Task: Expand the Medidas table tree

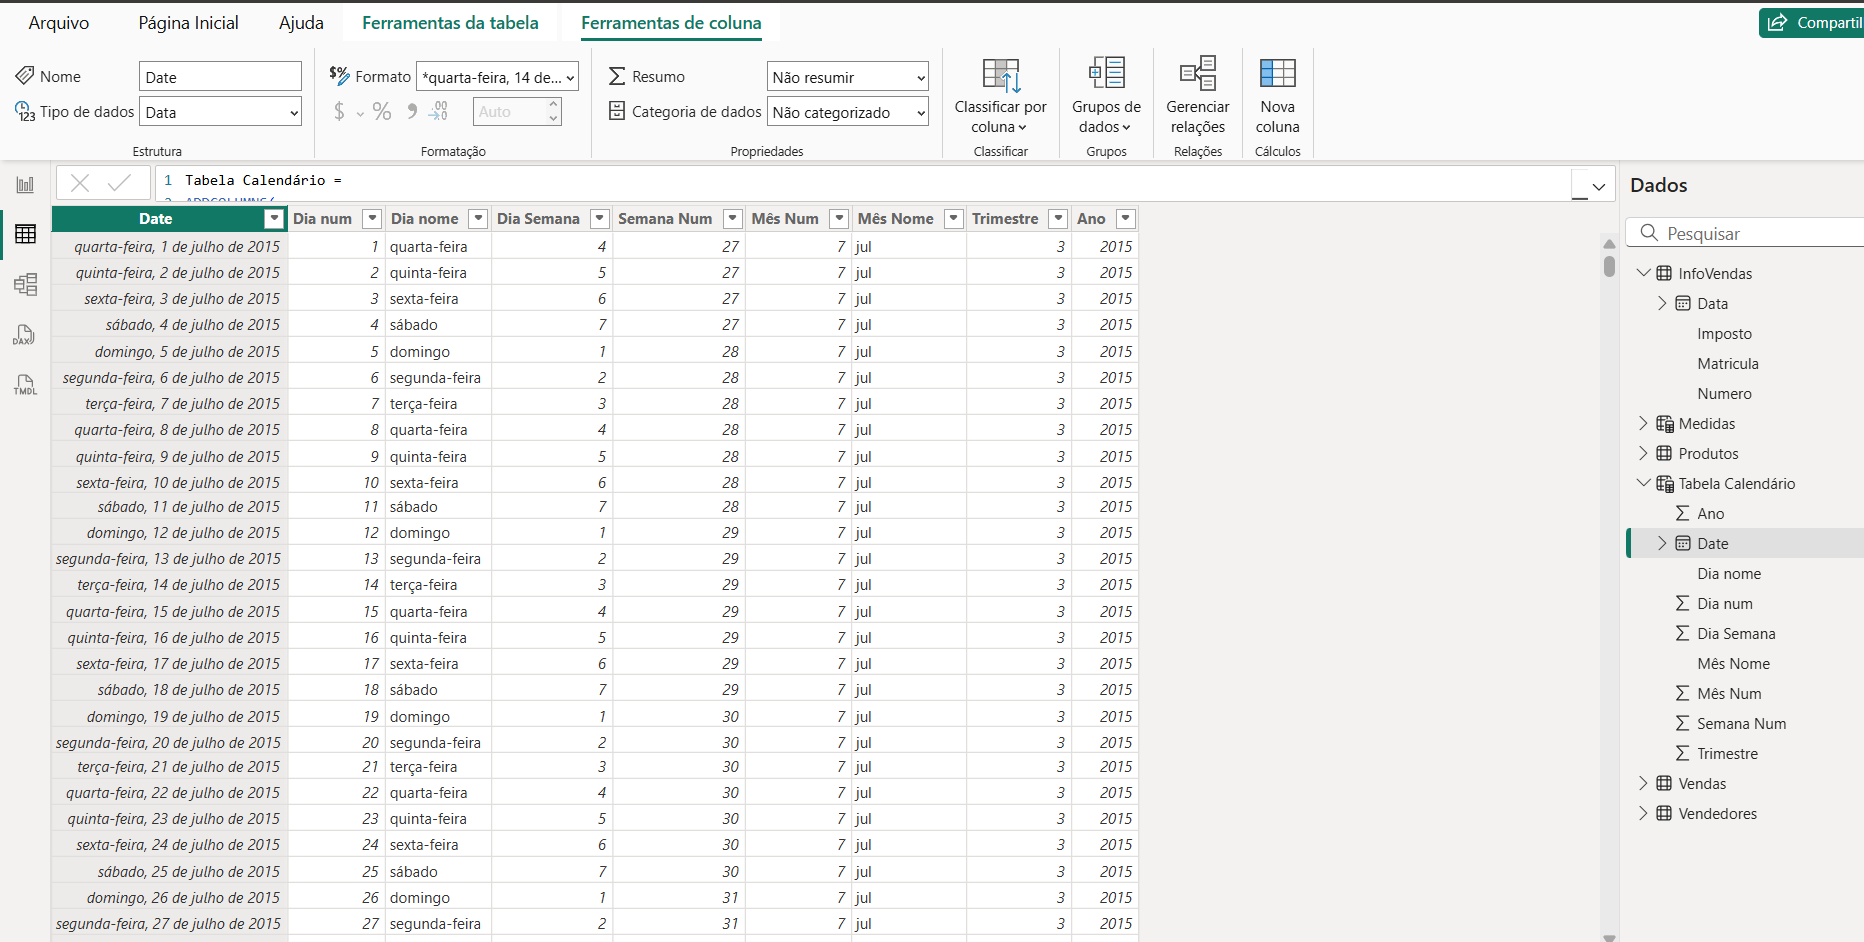Action: point(1643,423)
